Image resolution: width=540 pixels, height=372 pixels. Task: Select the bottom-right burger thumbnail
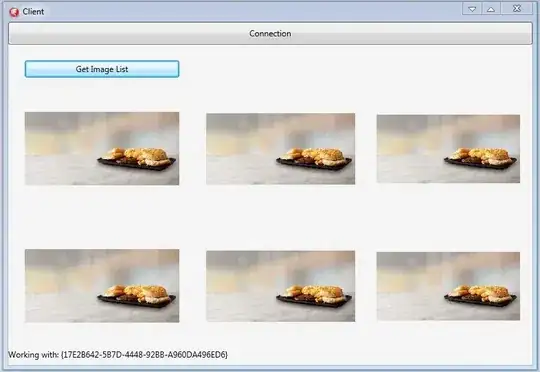tap(448, 286)
